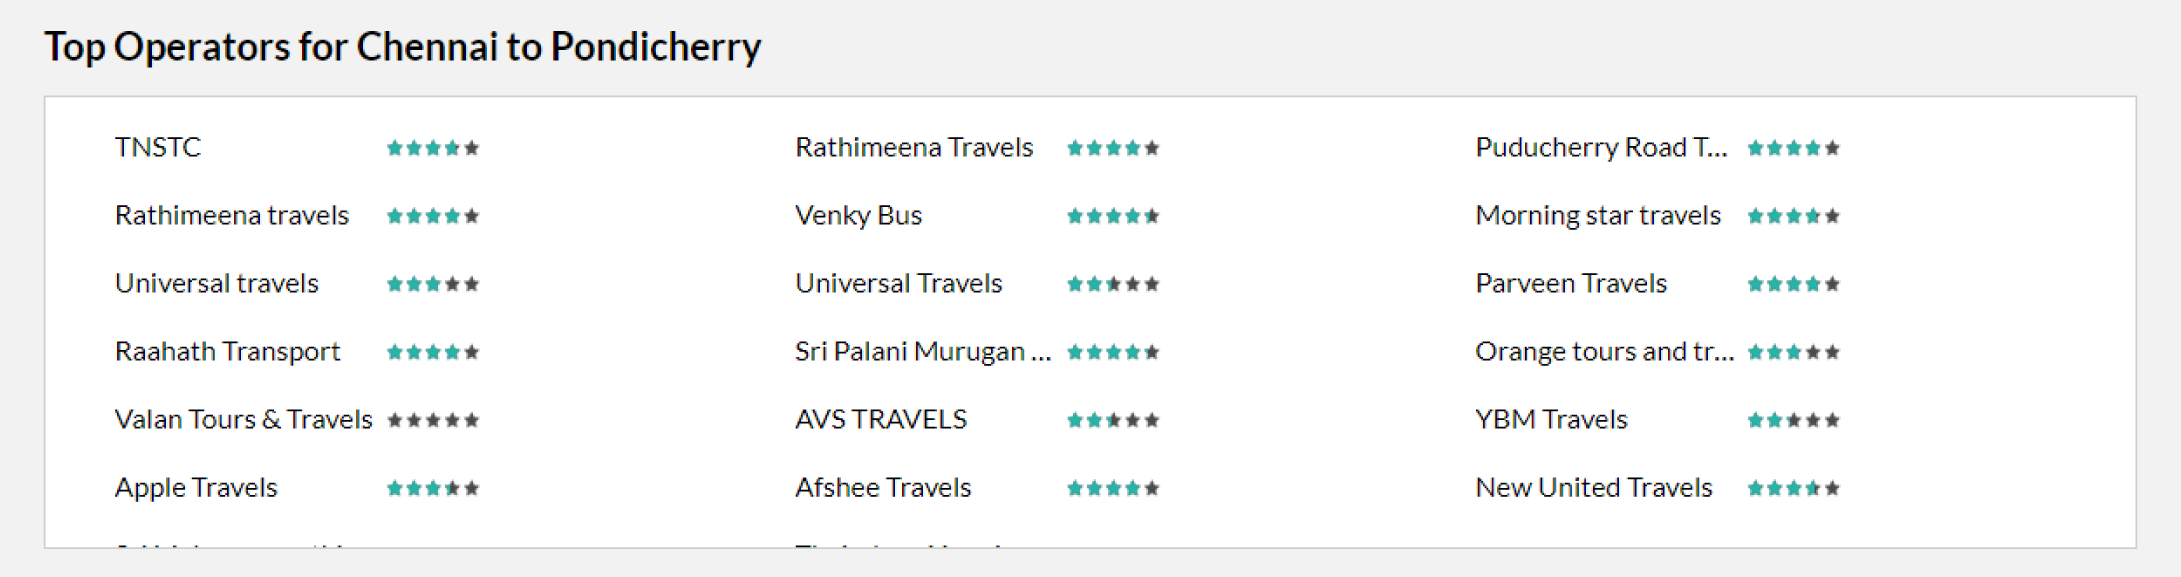Screen dimensions: 2181x577
Task: Click Afshee Travels star rating
Action: click(x=1113, y=488)
